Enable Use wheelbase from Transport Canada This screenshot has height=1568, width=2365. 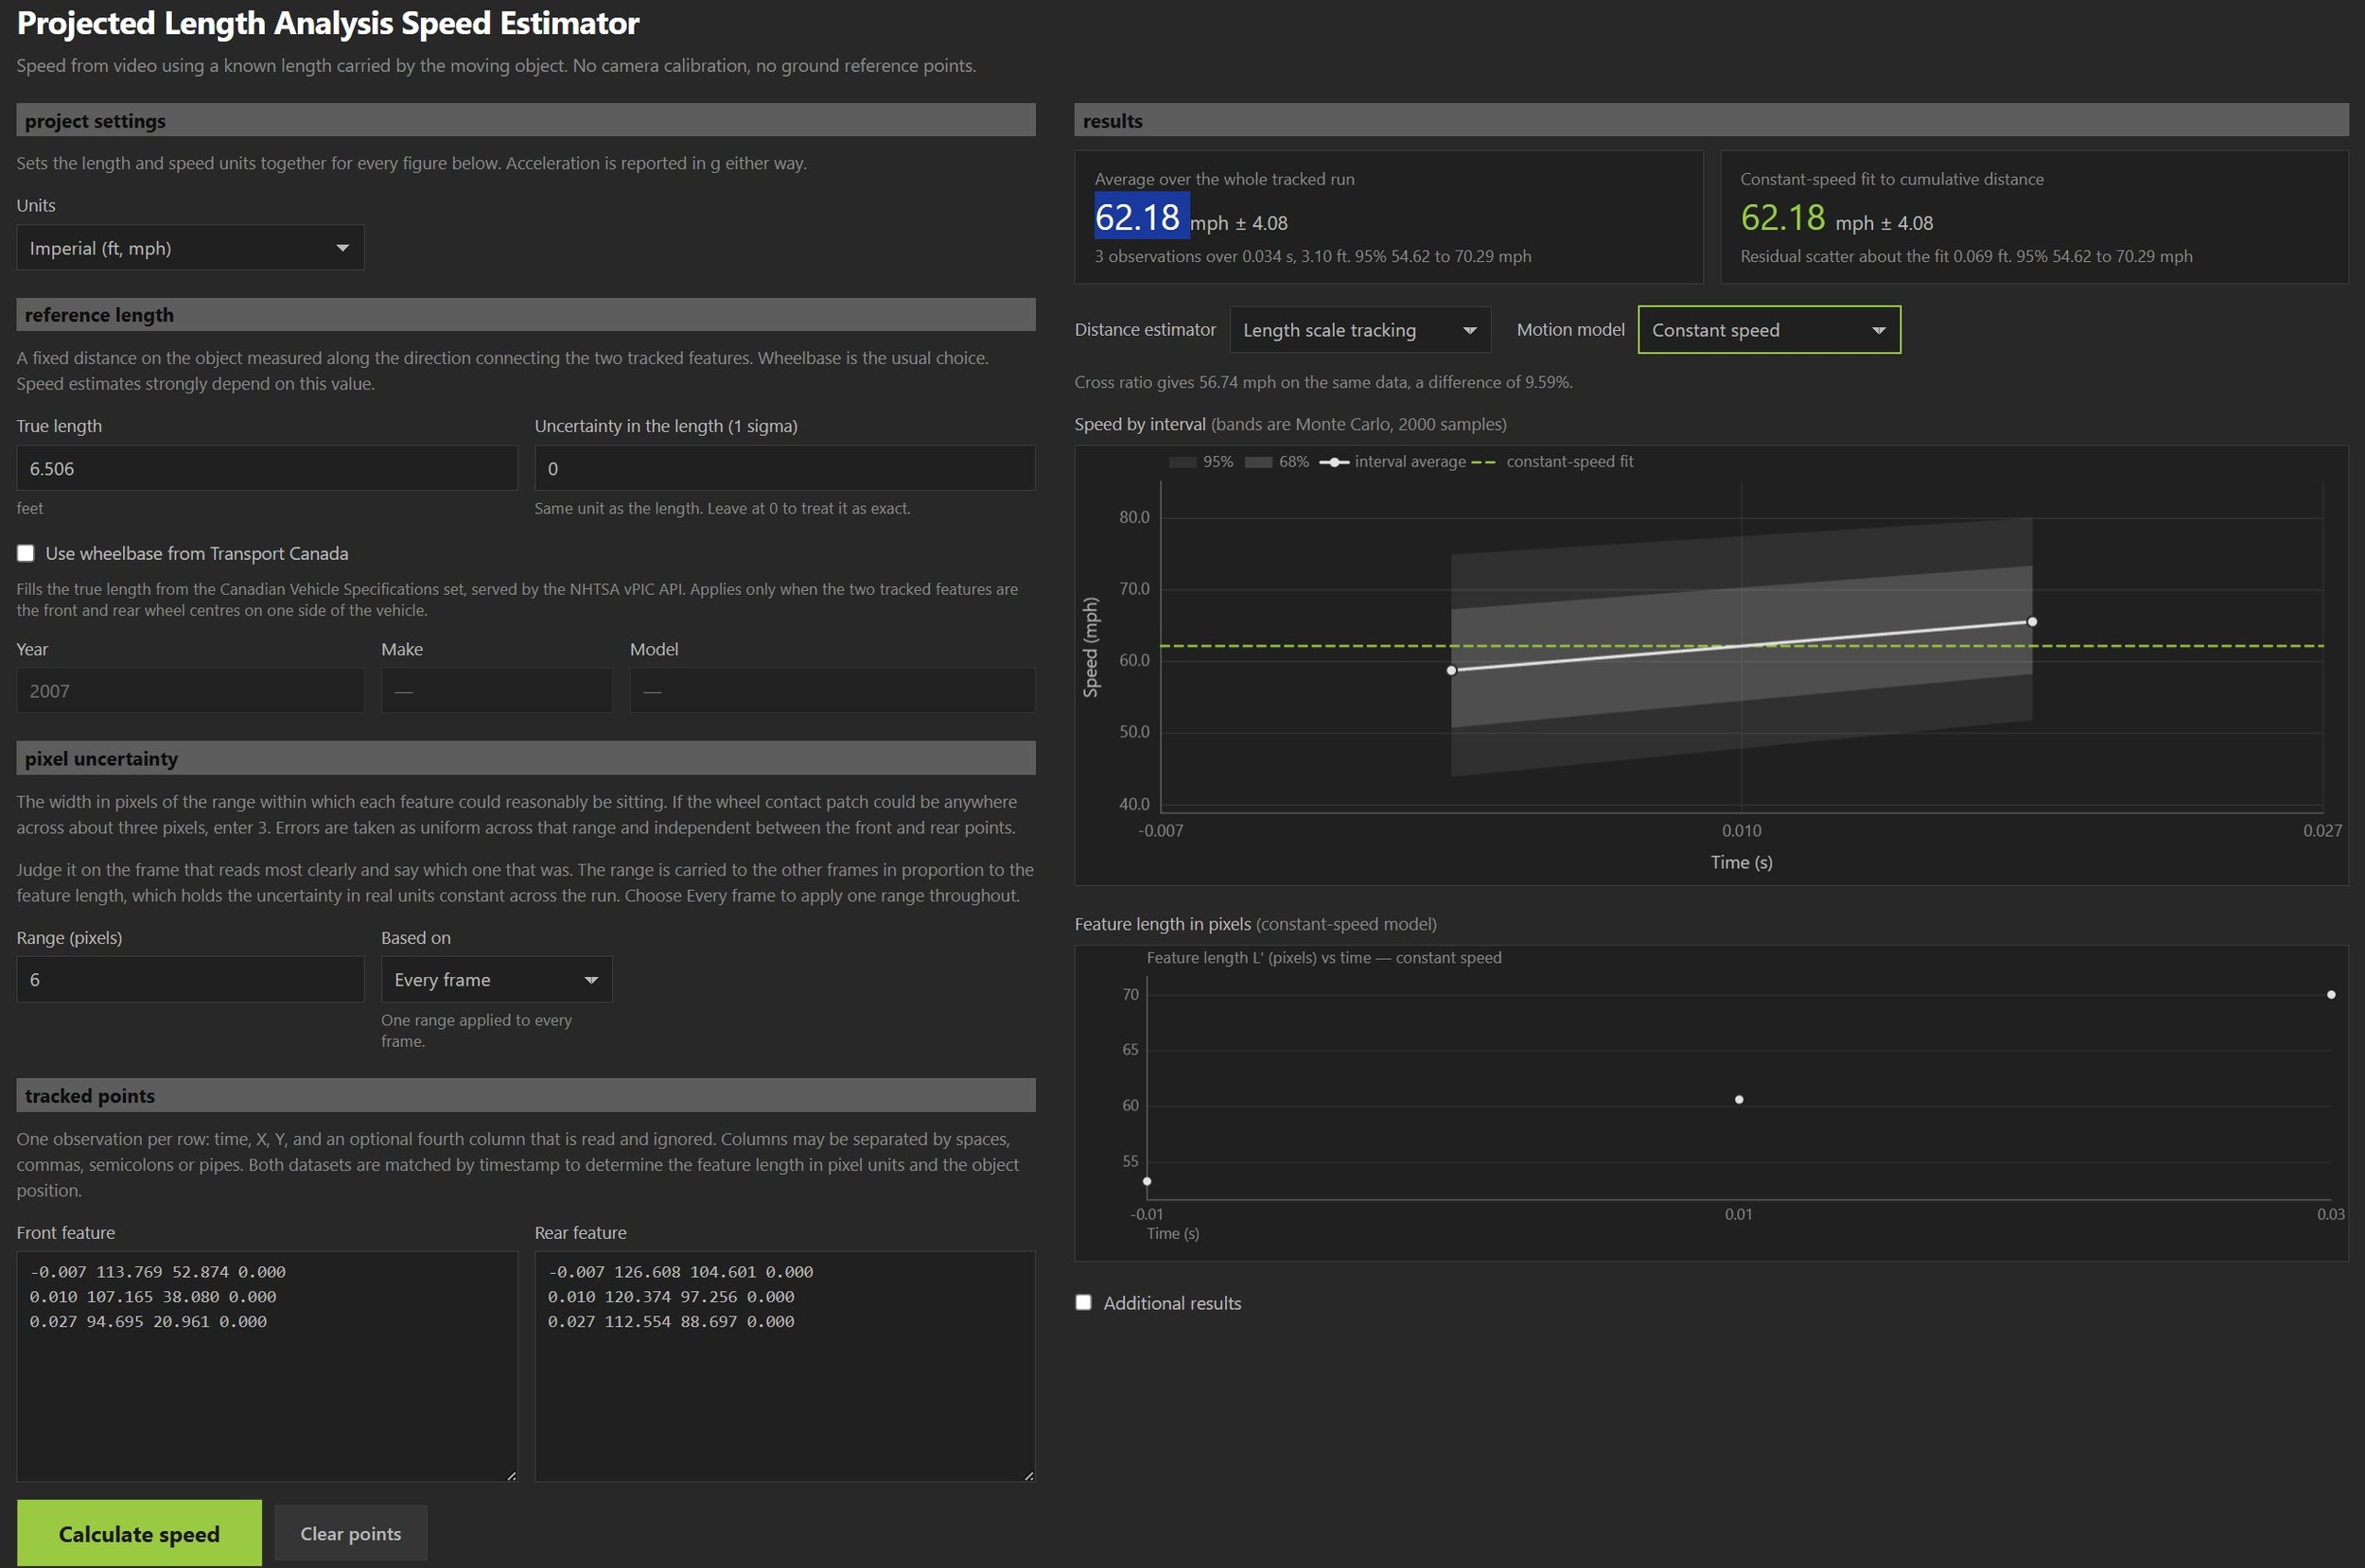(26, 553)
